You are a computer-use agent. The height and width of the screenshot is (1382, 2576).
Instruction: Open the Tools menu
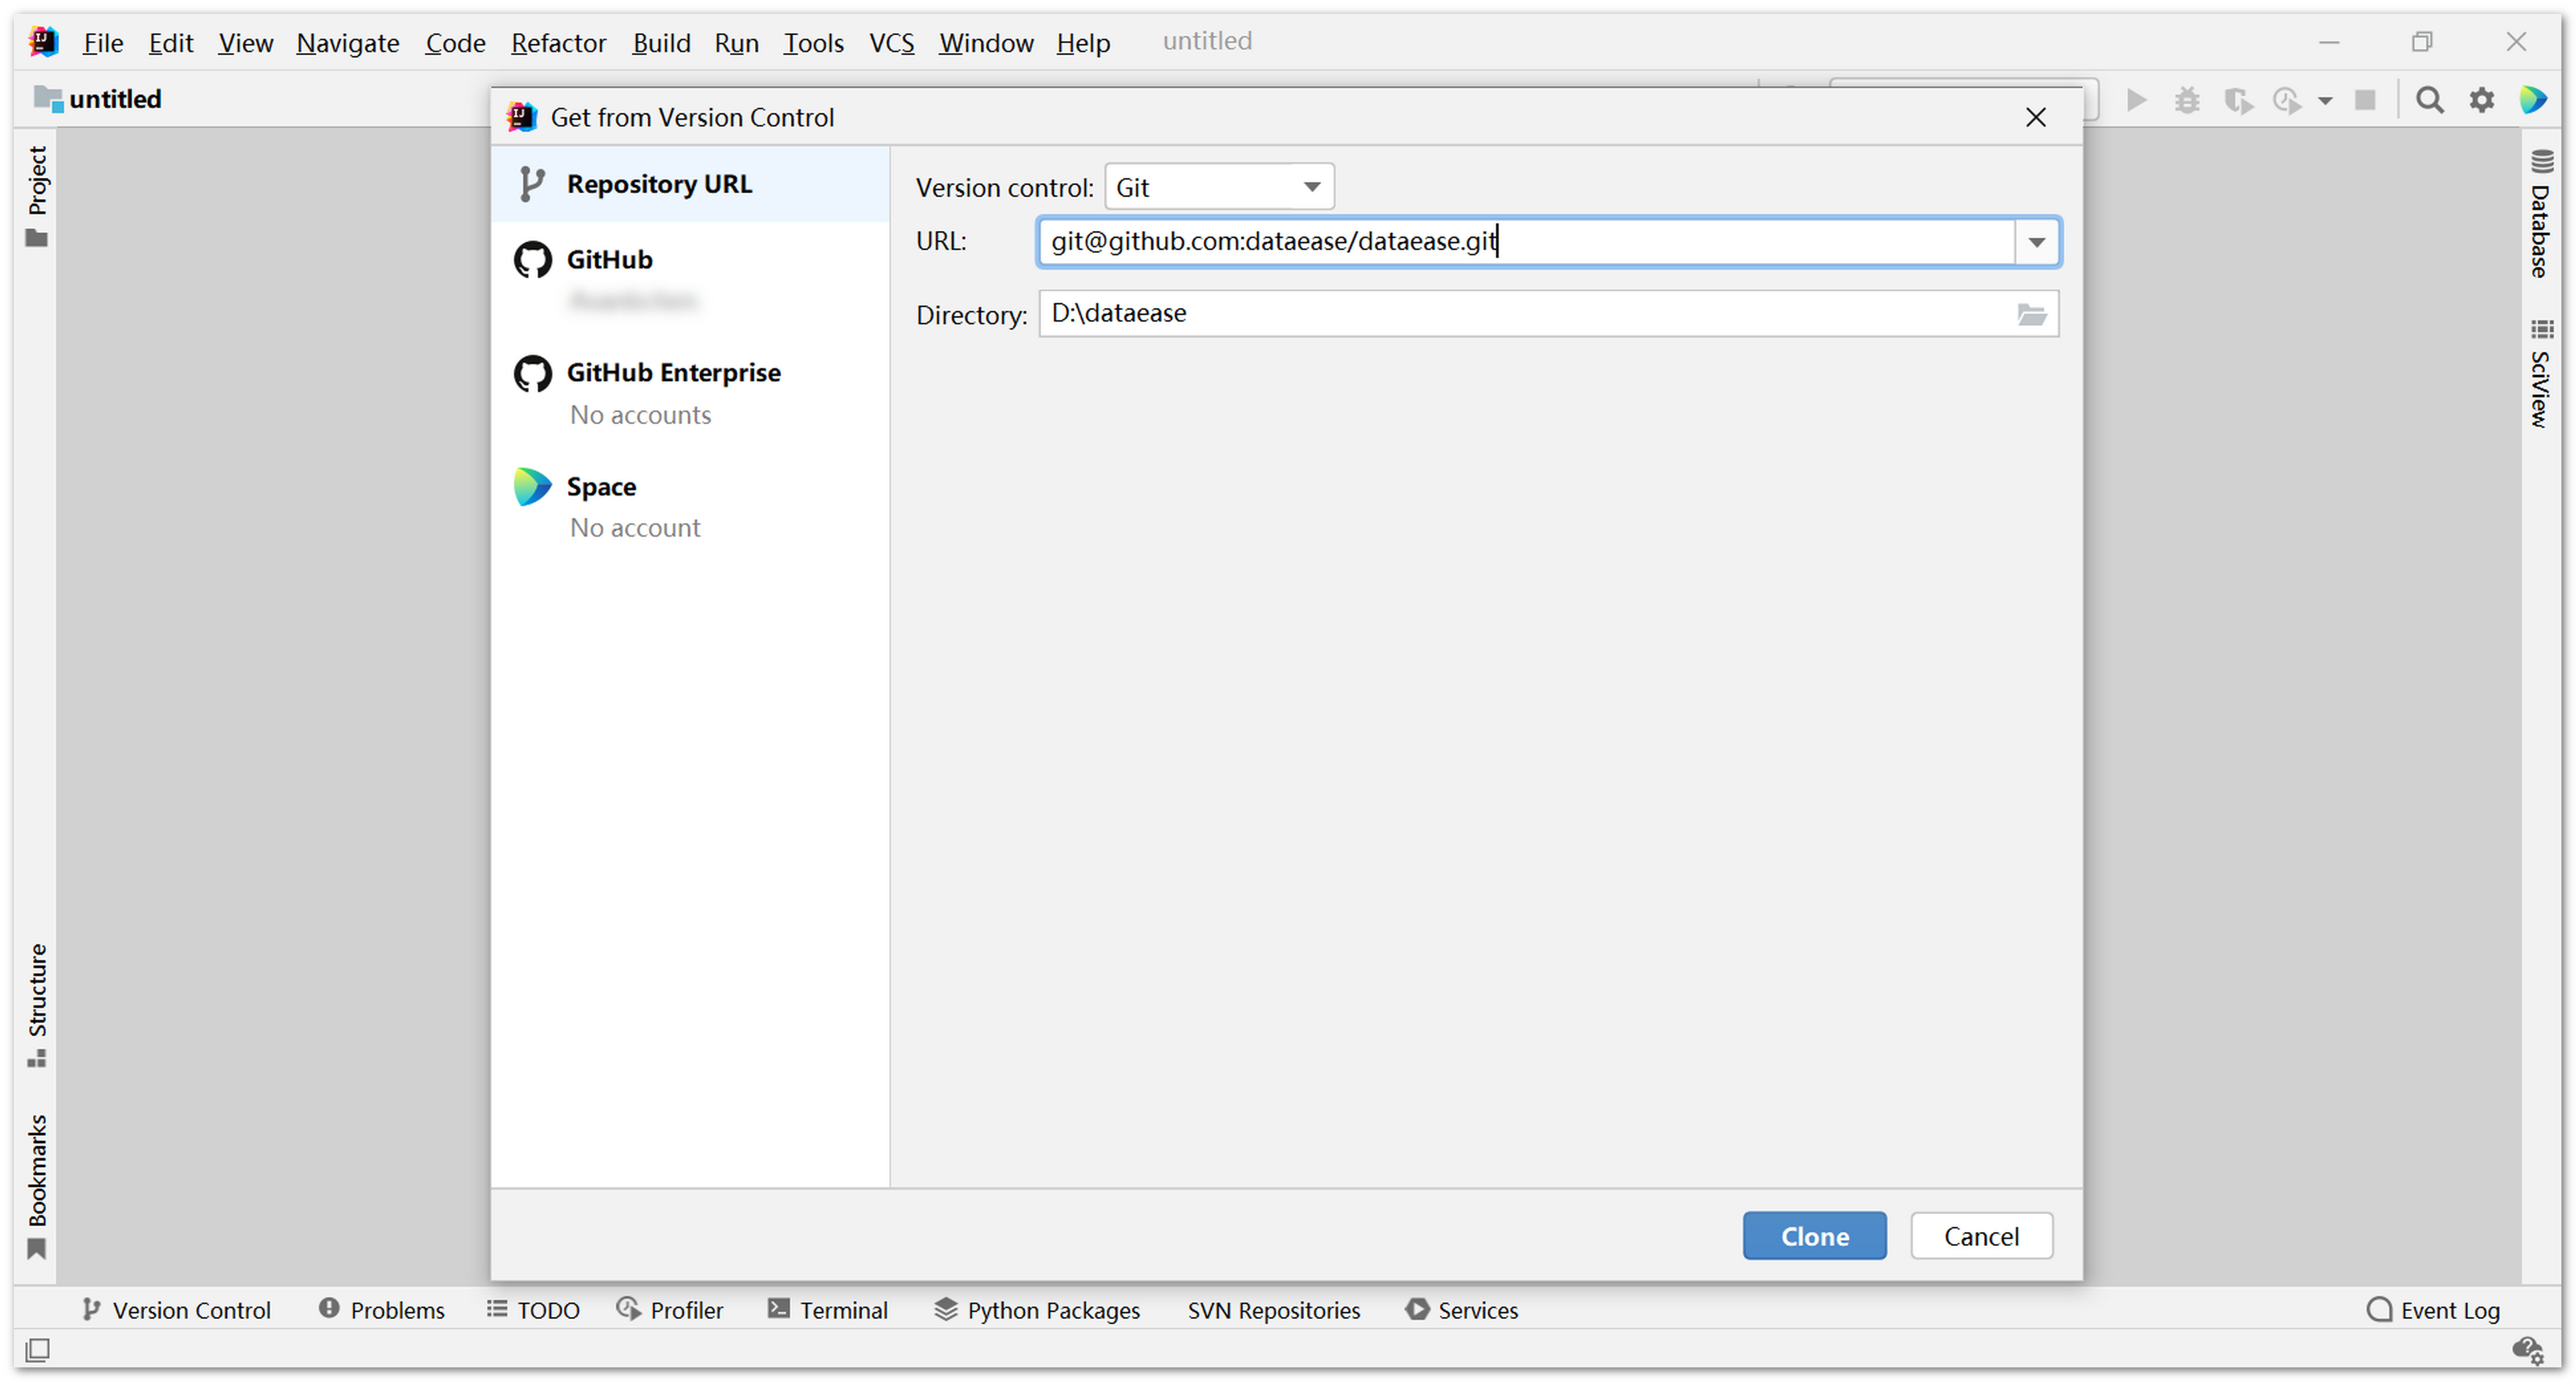pyautogui.click(x=813, y=43)
